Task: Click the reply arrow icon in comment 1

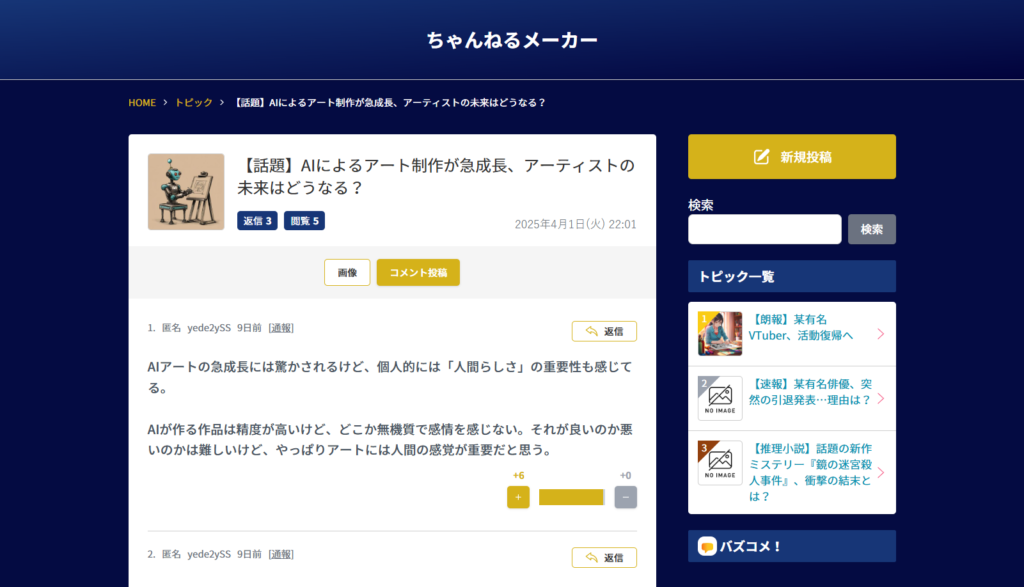Action: [592, 331]
